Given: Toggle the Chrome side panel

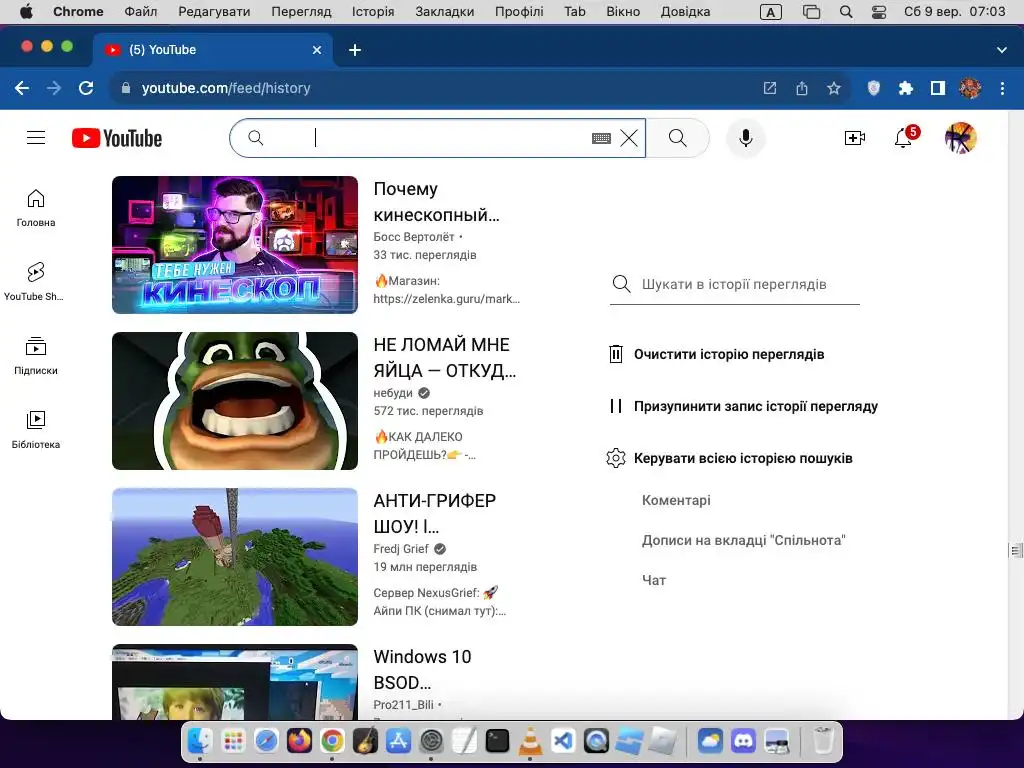Looking at the screenshot, I should coord(938,88).
